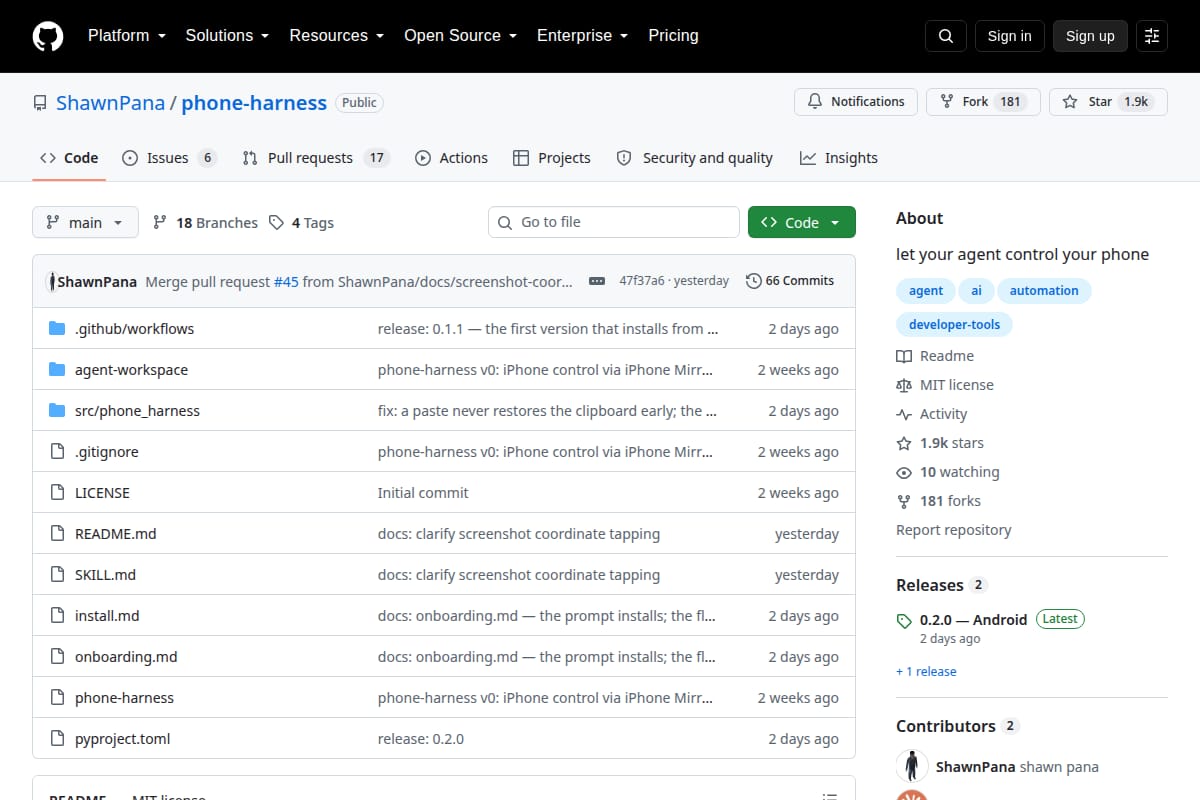Viewport: 1200px width, 800px height.
Task: Click the branch icon beside 18 Branches
Action: (x=160, y=223)
